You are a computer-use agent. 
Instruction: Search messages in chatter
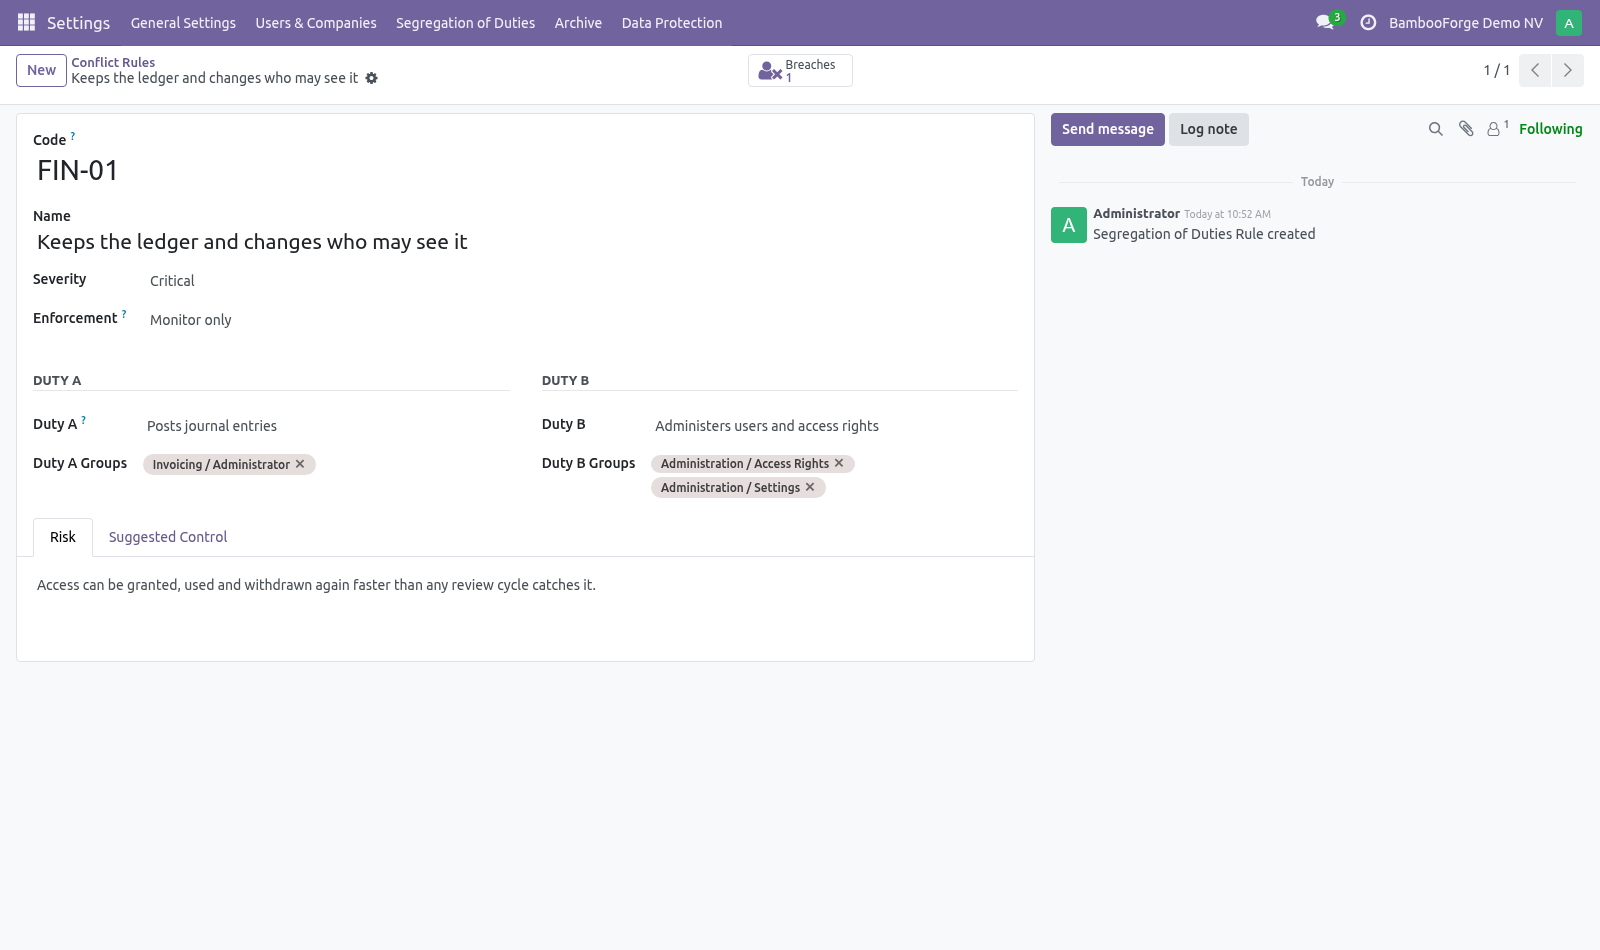tap(1436, 129)
